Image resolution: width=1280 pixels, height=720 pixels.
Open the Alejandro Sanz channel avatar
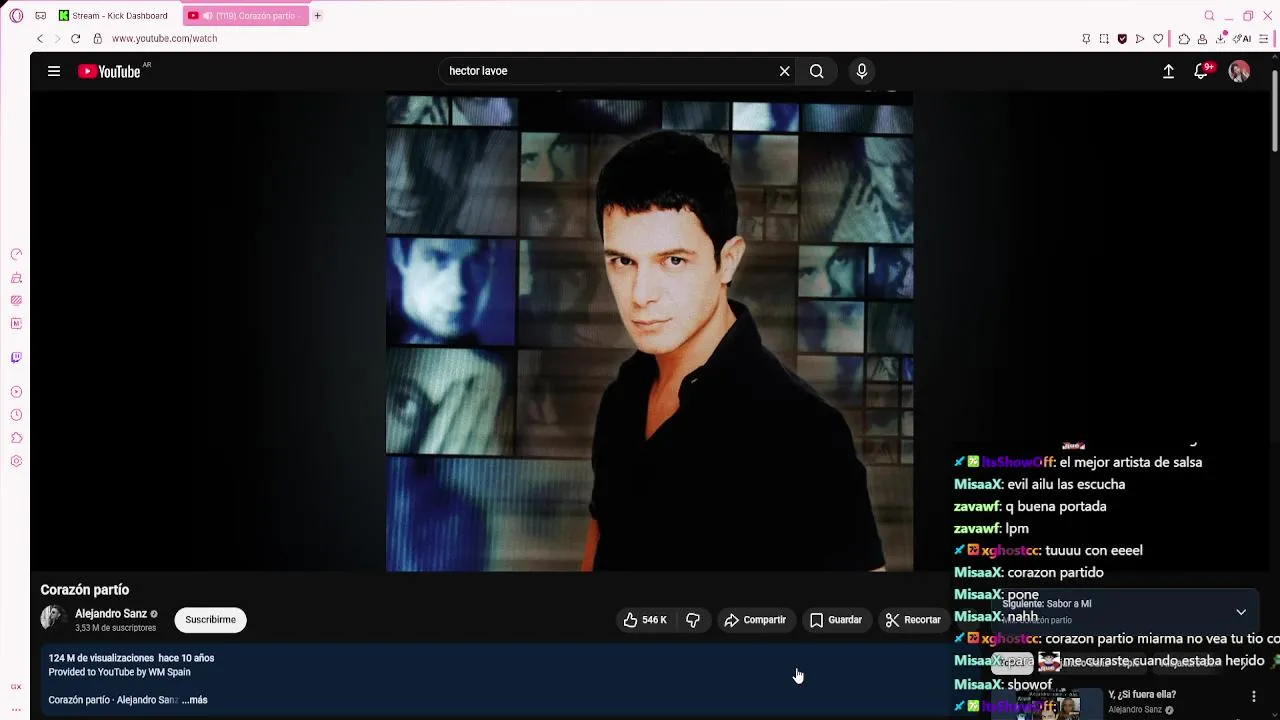(x=53, y=619)
